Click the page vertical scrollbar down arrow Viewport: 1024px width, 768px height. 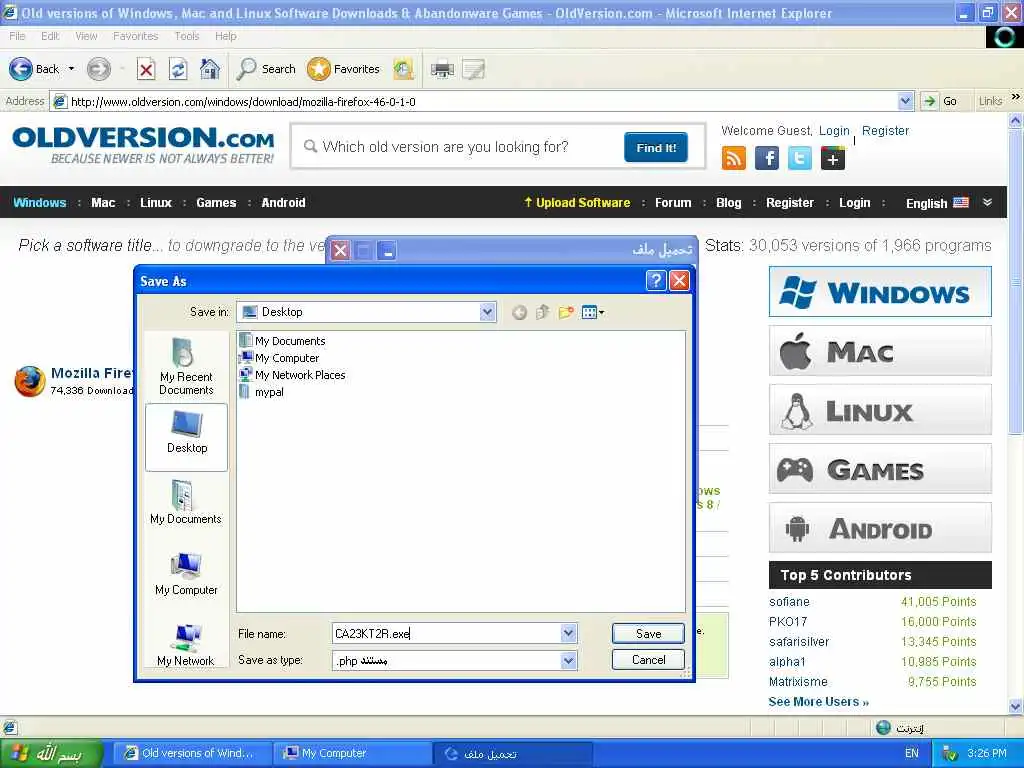tap(1015, 705)
